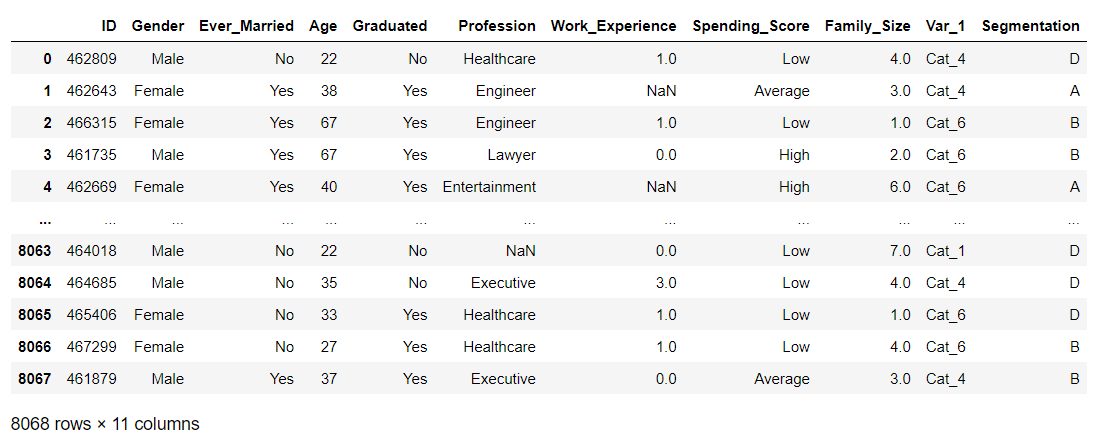Select the Family_Size column header
The image size is (1100, 439).
coord(868,27)
